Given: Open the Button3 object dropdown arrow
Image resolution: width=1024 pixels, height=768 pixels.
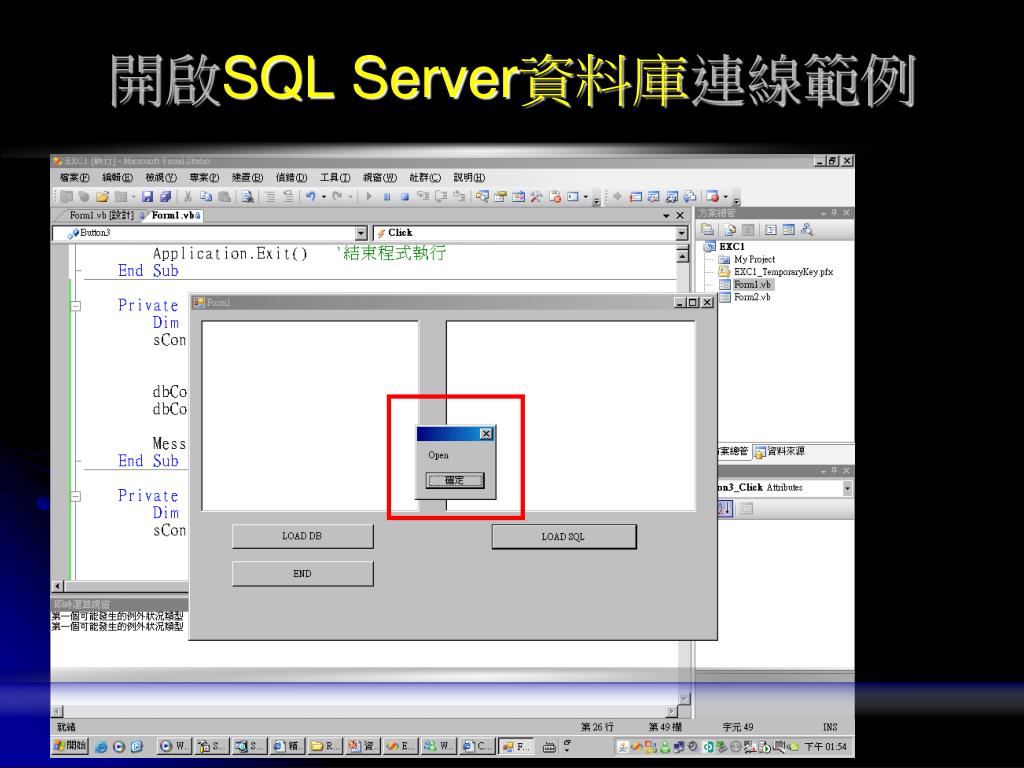Looking at the screenshot, I should tap(361, 233).
